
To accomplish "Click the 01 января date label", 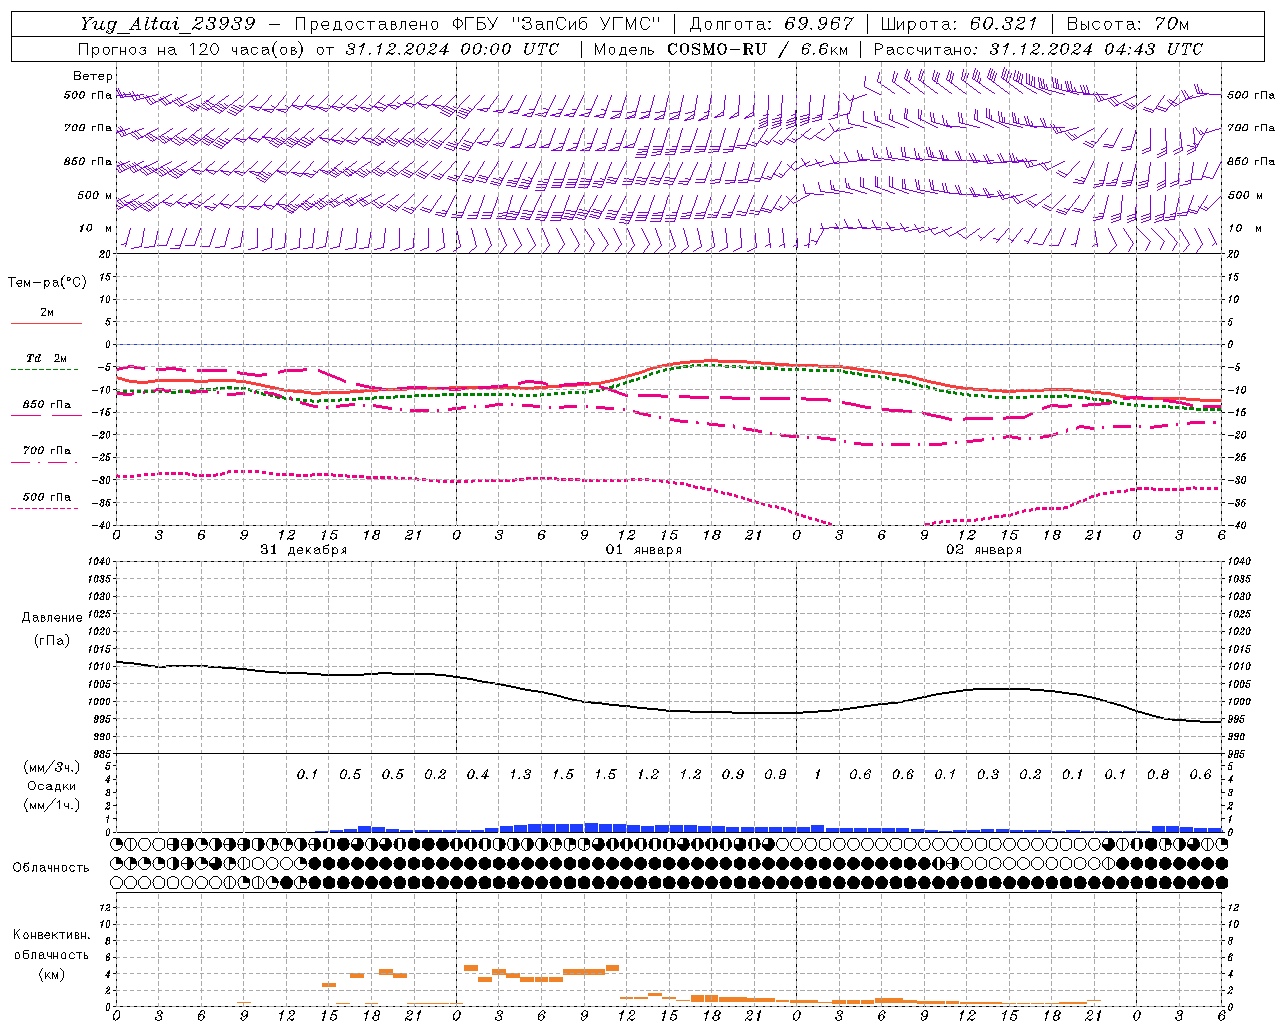I will click(644, 550).
